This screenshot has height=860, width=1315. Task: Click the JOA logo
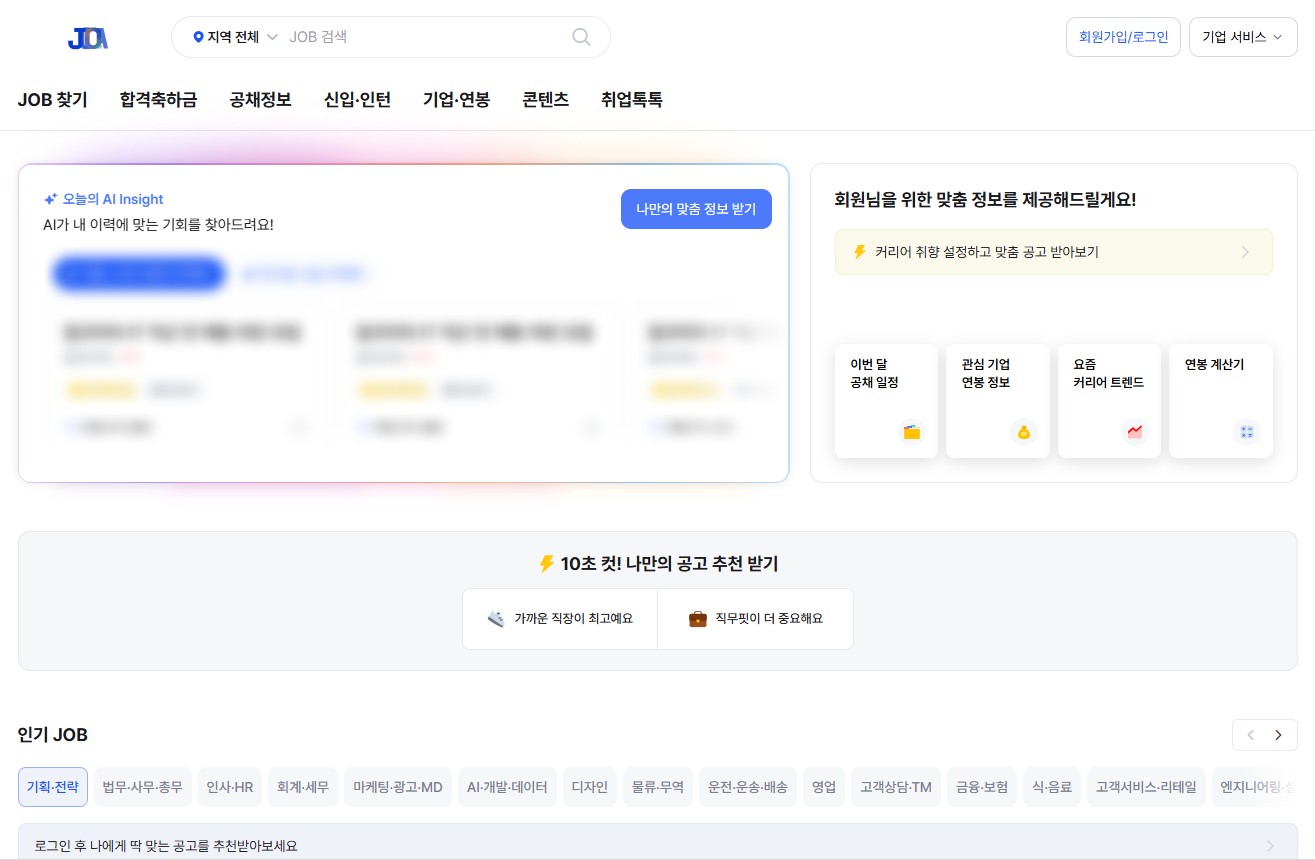pyautogui.click(x=87, y=36)
